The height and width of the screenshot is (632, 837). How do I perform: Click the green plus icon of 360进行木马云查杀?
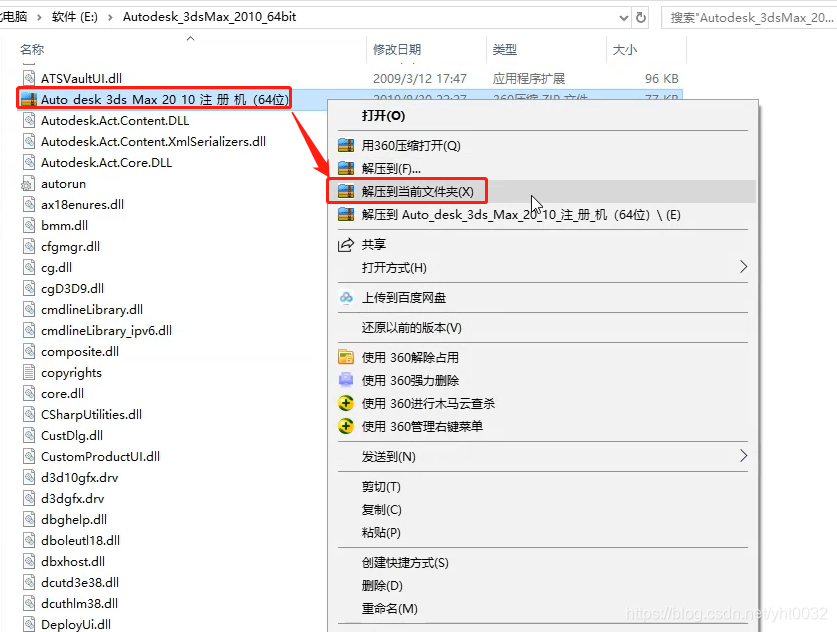(x=346, y=403)
